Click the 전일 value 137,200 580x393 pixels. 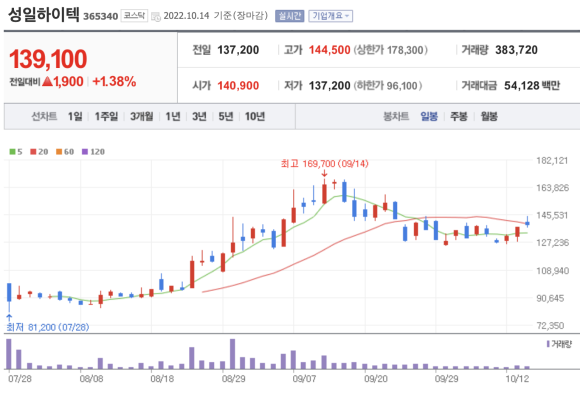click(238, 50)
